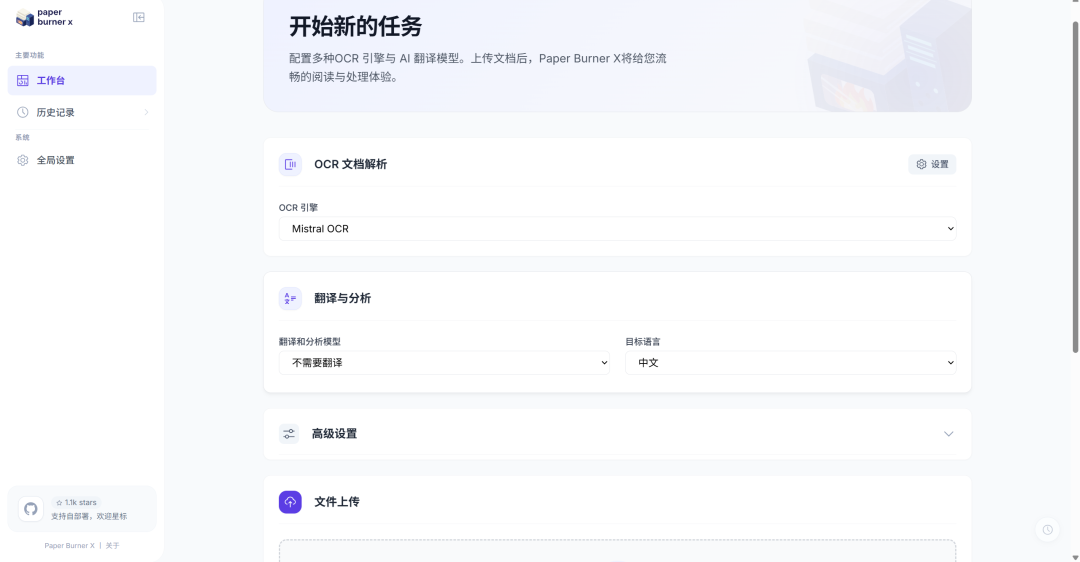
Task: Click the 支持自部署，欢迎星标 text
Action: (89, 517)
